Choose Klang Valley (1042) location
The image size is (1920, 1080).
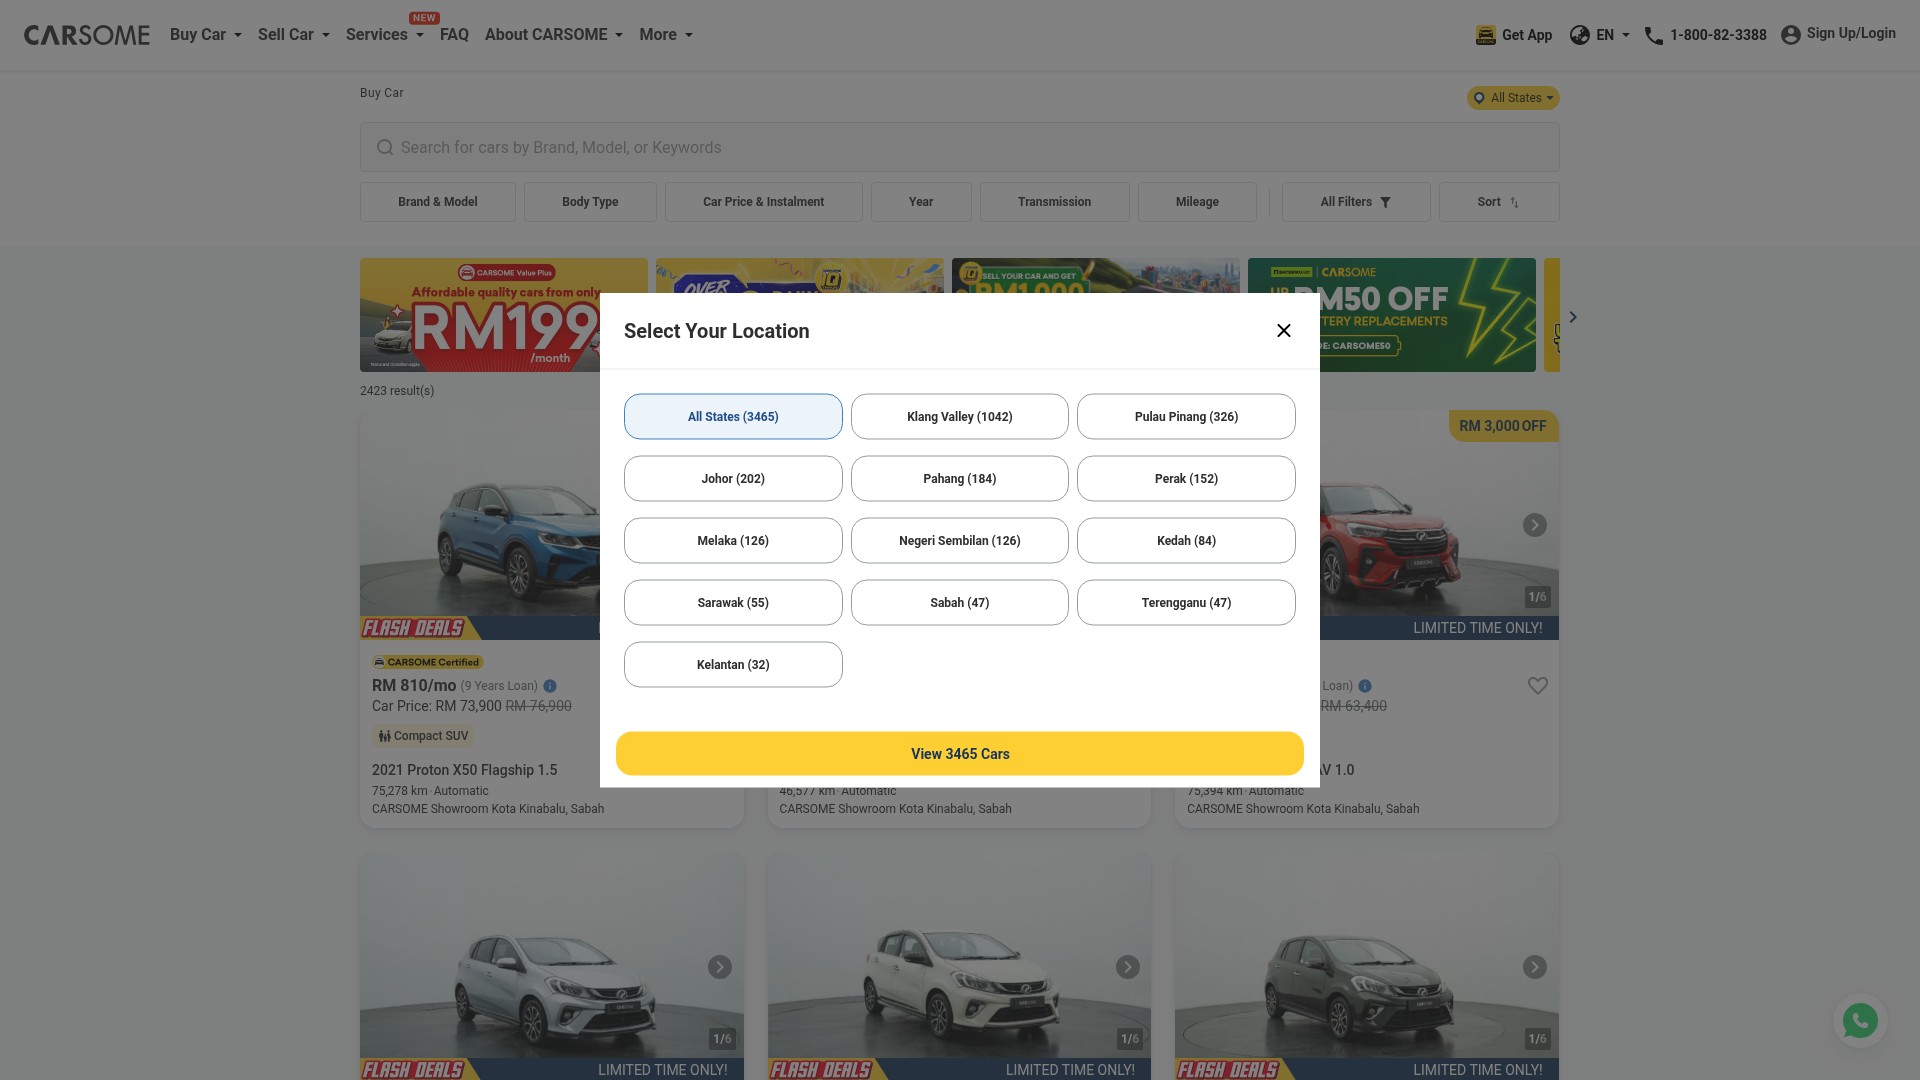(x=960, y=416)
